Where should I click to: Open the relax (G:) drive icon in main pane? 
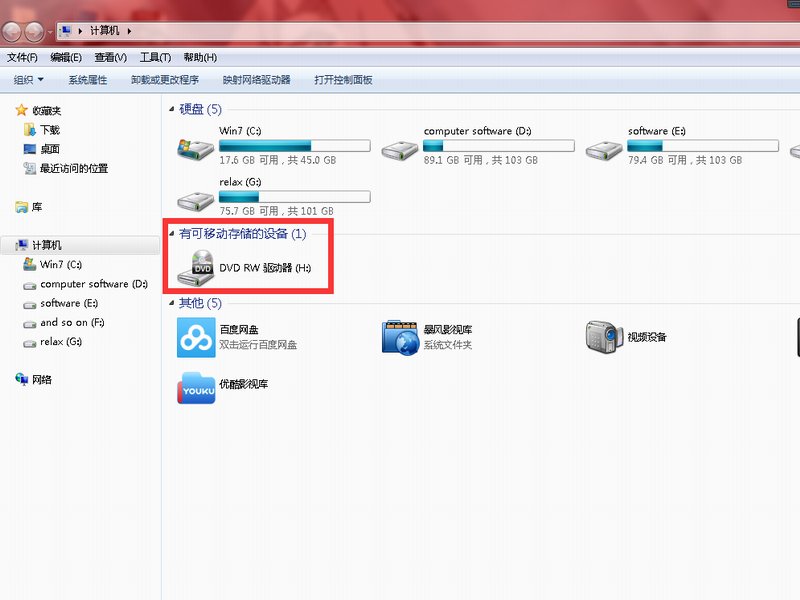(x=195, y=202)
